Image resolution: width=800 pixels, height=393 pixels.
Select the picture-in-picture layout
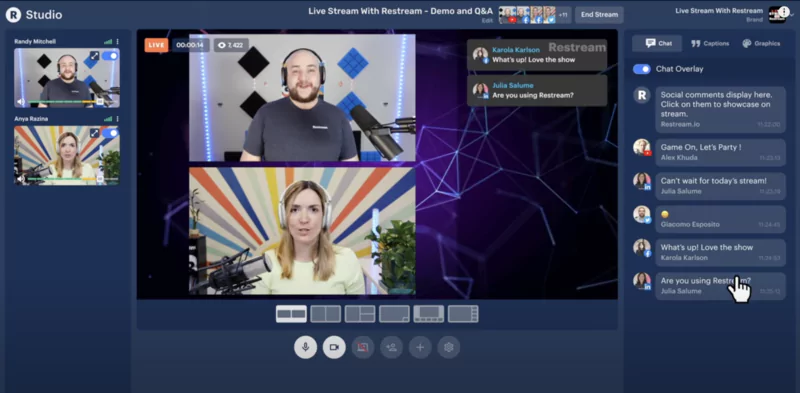coord(394,313)
